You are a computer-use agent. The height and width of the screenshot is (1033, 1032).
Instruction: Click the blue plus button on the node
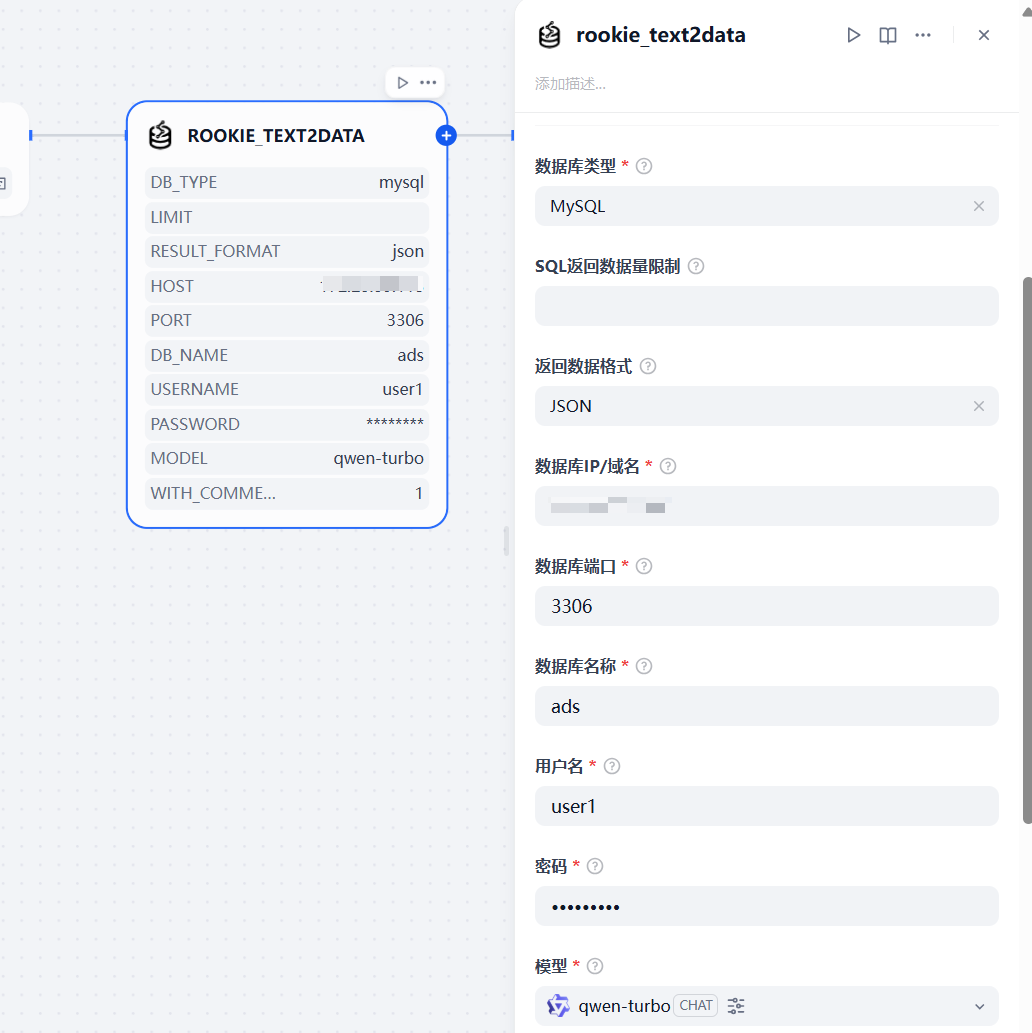(x=446, y=135)
